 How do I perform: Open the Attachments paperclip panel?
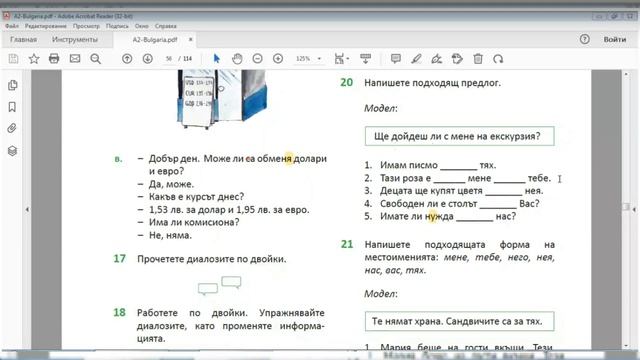tap(12, 129)
